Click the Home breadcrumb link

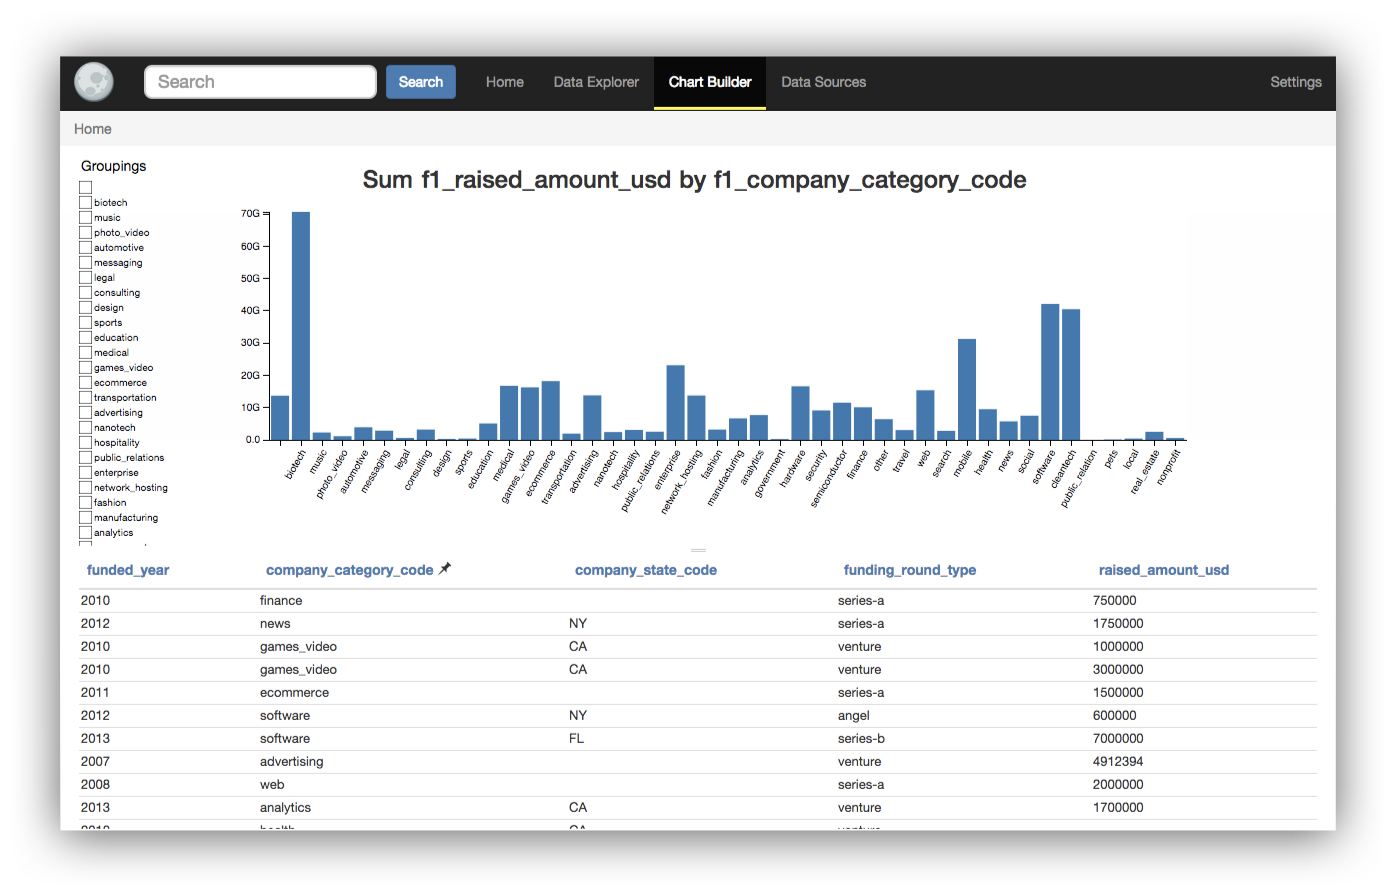pos(93,129)
